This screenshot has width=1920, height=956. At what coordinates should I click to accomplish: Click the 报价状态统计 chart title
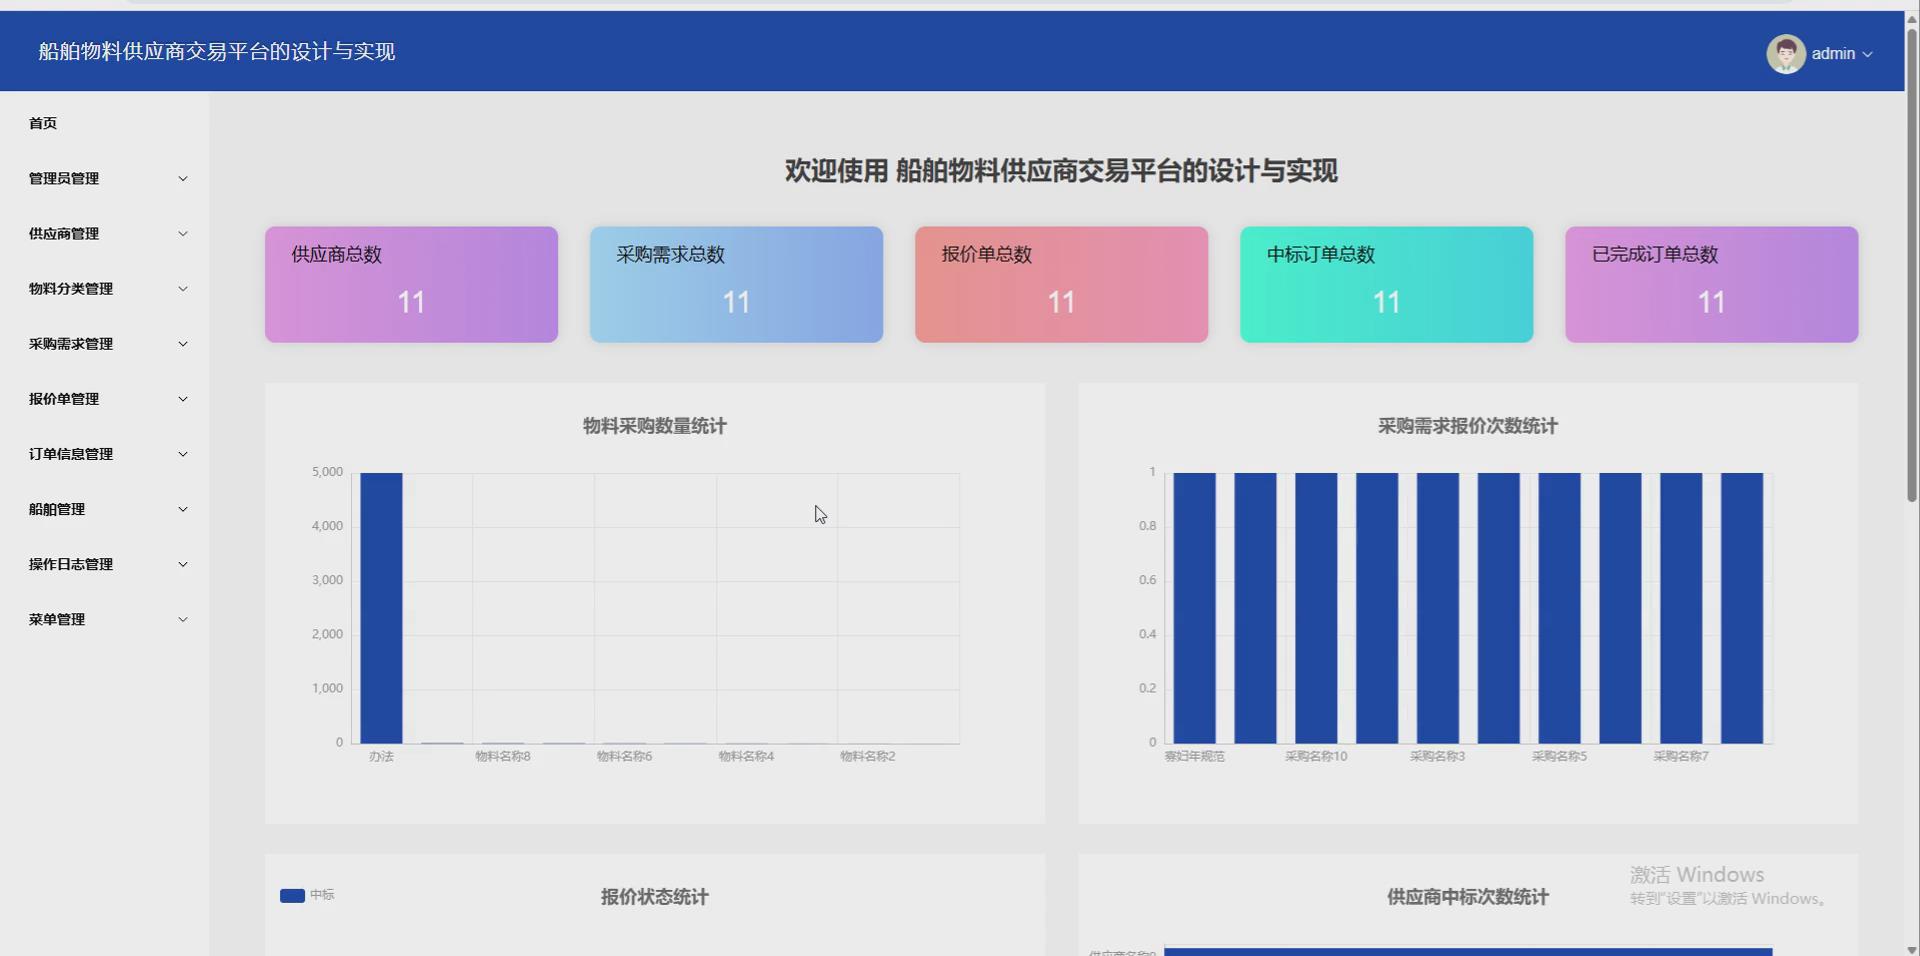click(655, 897)
